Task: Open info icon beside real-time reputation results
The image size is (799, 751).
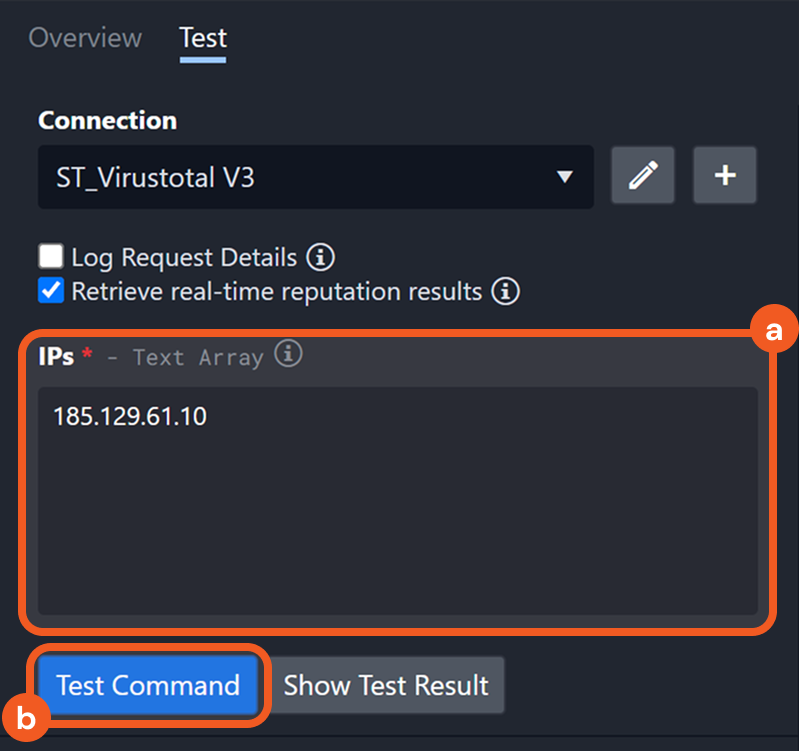Action: tap(506, 291)
